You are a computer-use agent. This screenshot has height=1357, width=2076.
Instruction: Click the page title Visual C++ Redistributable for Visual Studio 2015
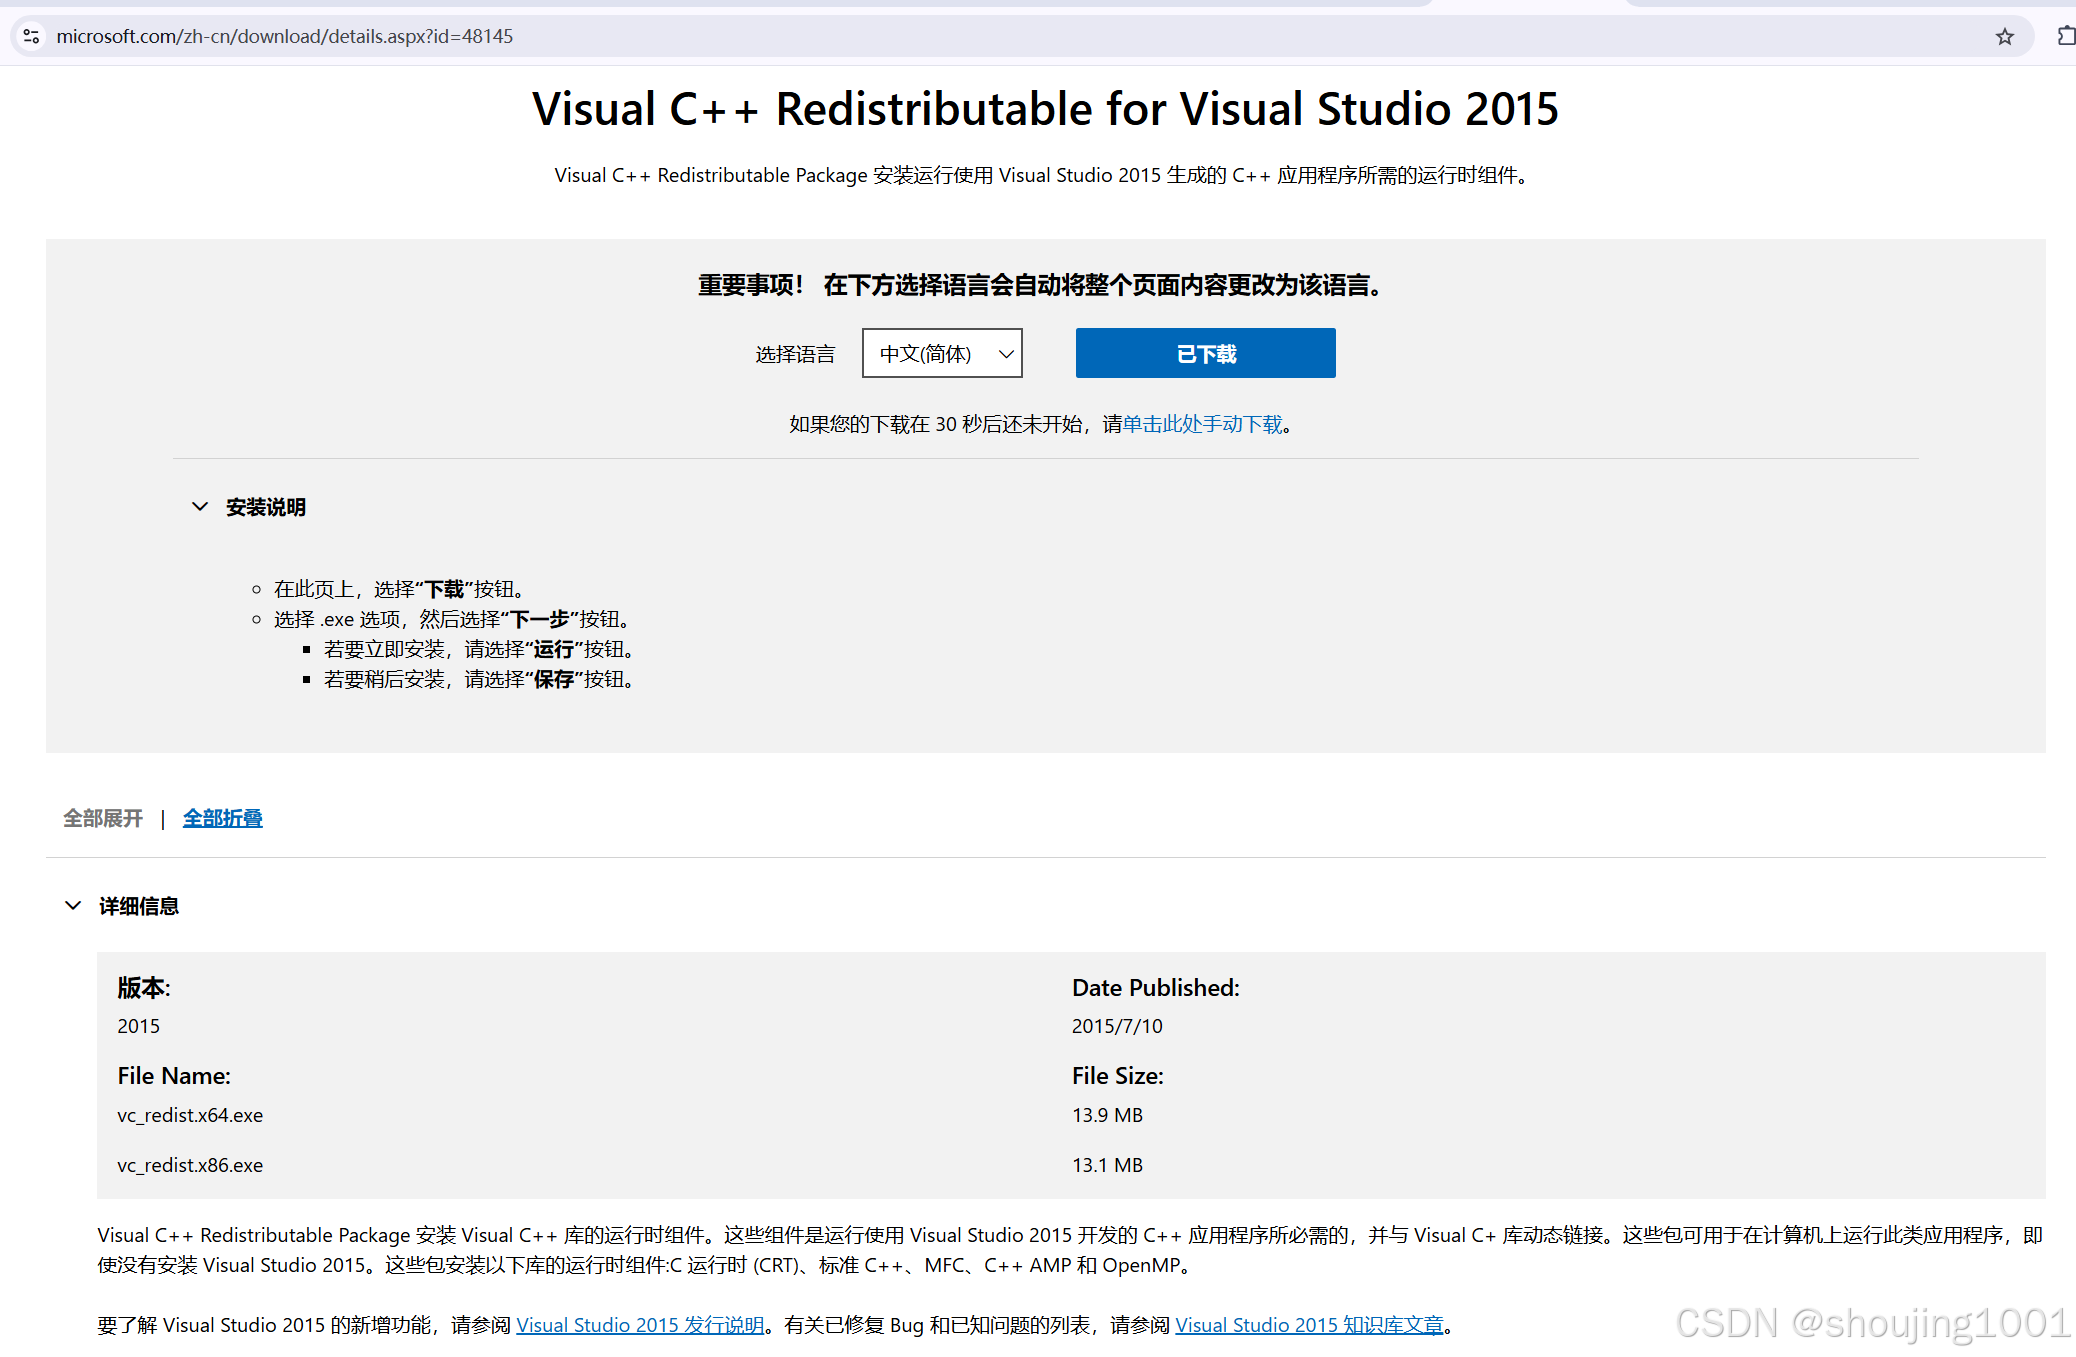tap(1045, 108)
